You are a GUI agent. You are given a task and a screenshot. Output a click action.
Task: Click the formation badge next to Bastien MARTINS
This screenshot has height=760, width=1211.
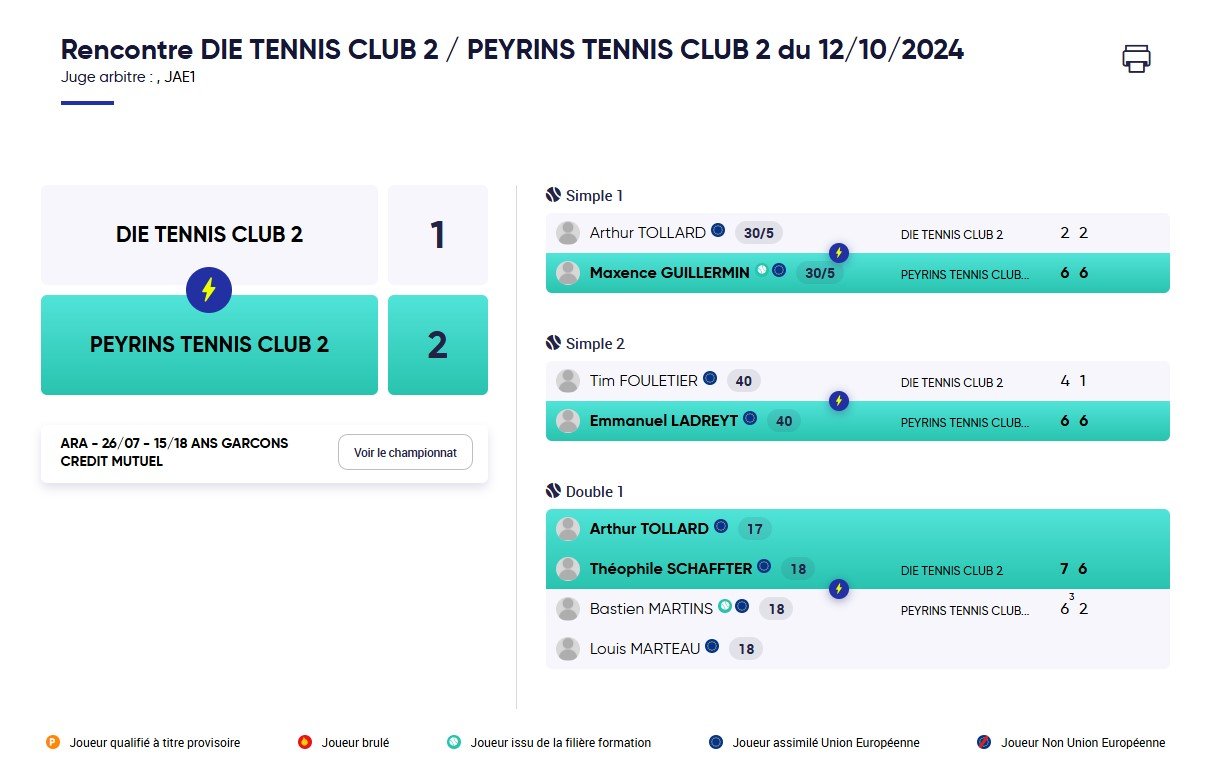725,606
